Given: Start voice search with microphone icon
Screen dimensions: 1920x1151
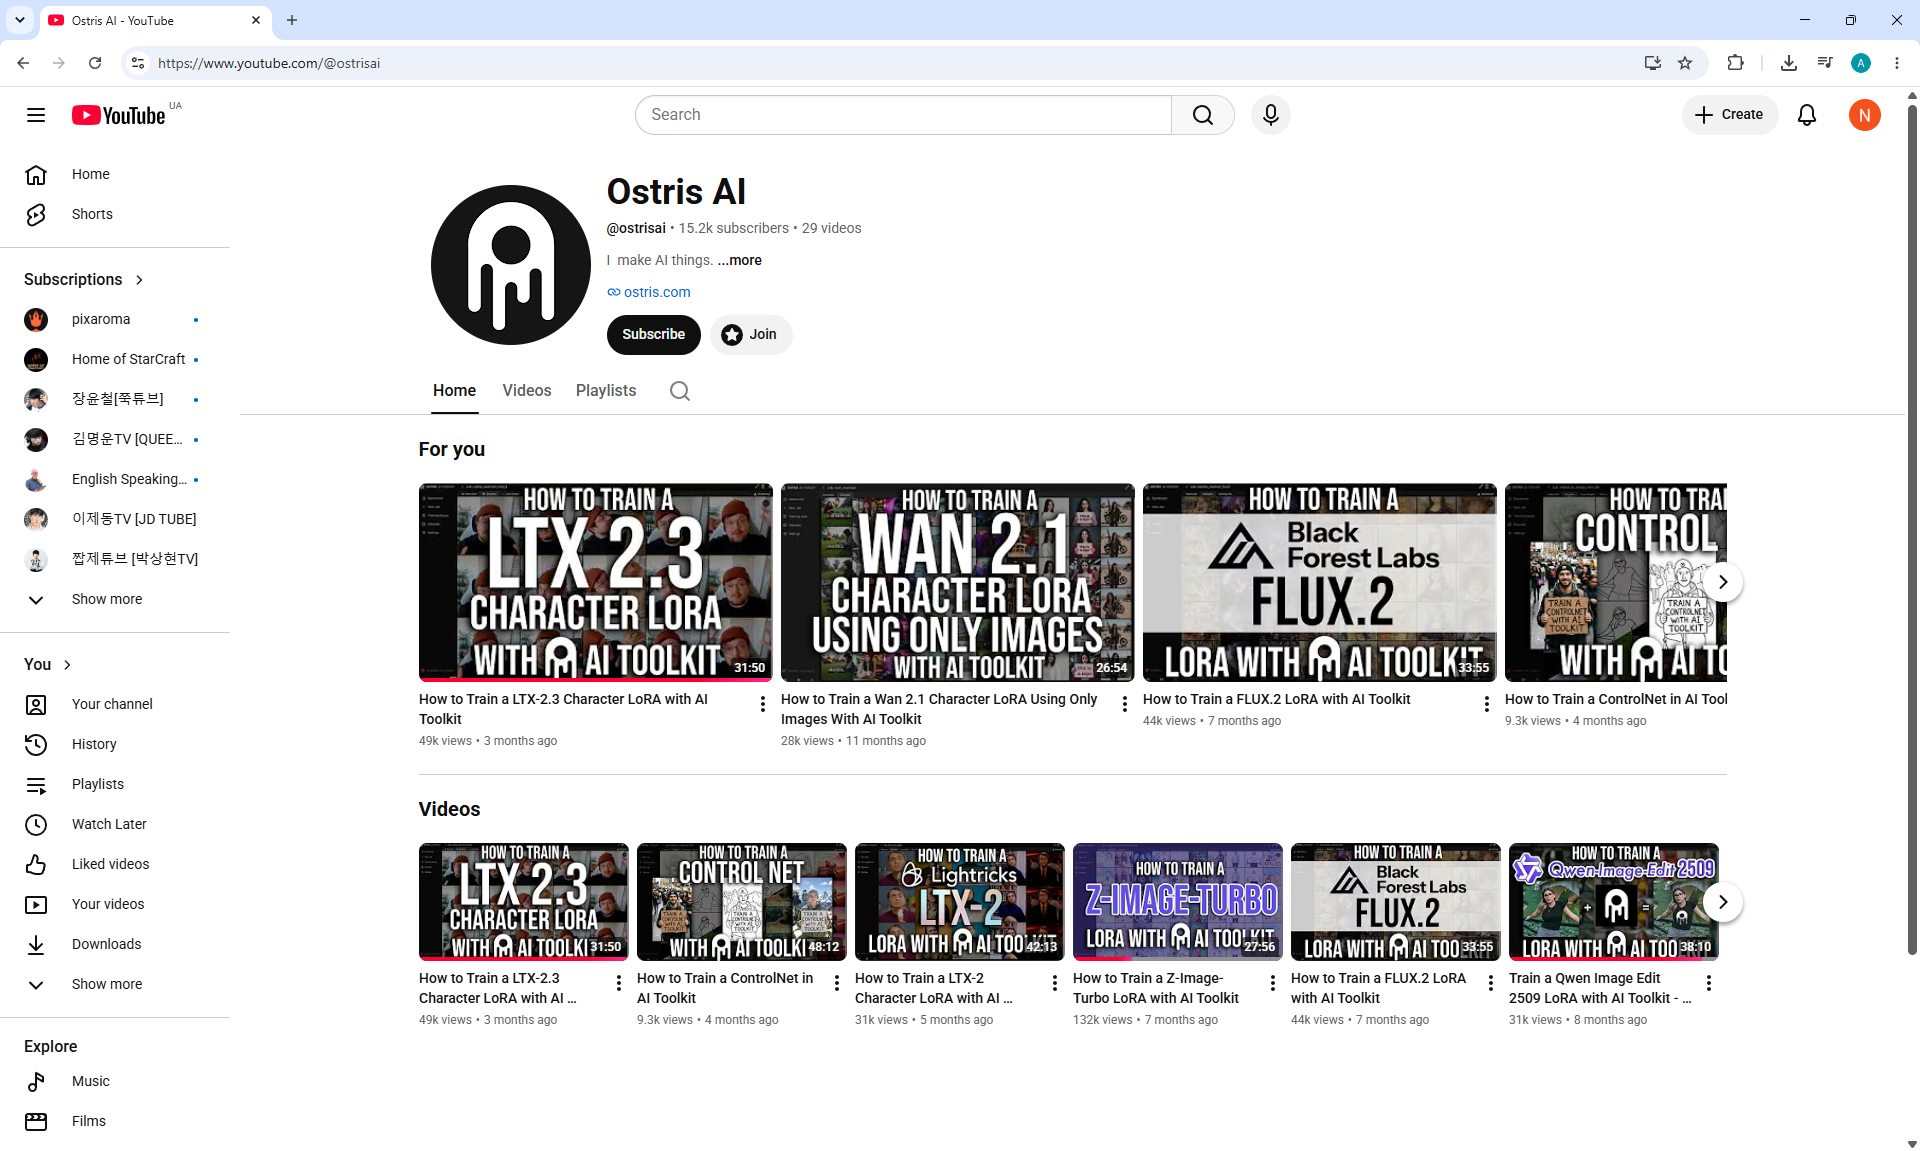Looking at the screenshot, I should click(x=1271, y=115).
